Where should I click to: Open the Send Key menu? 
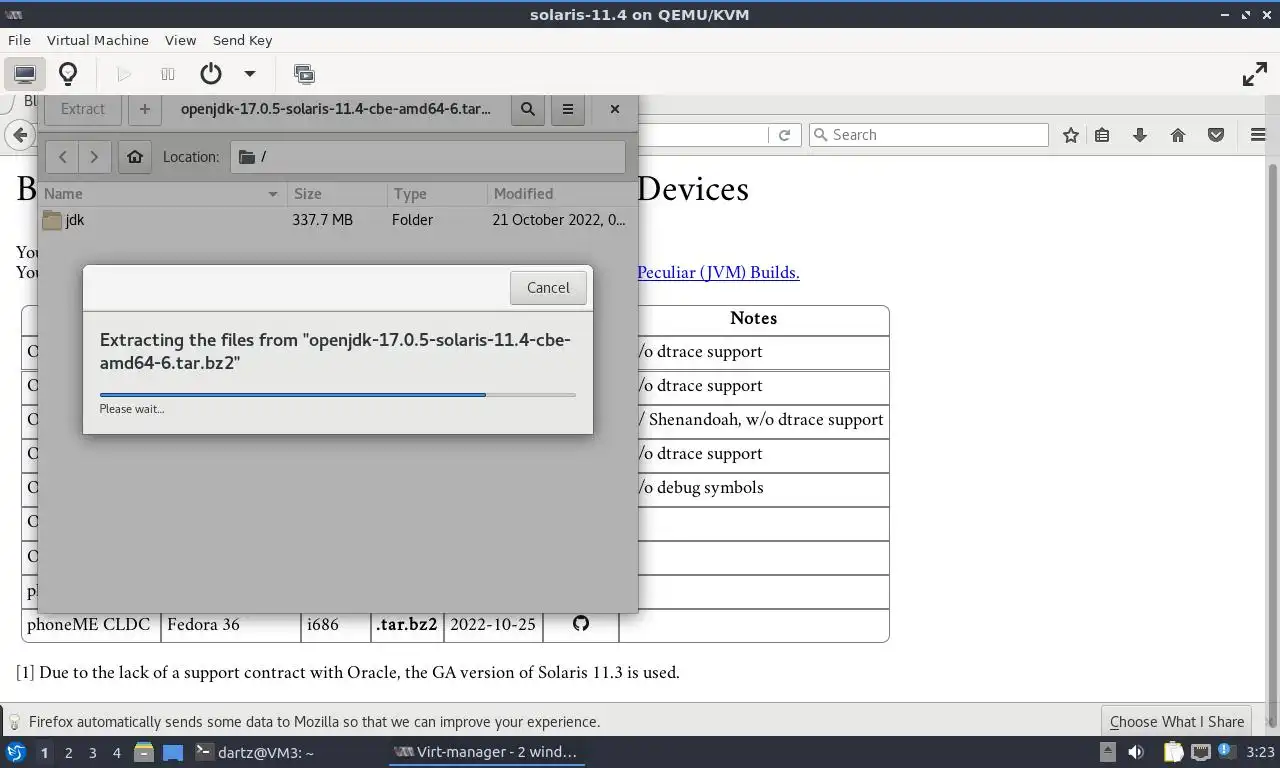click(242, 40)
